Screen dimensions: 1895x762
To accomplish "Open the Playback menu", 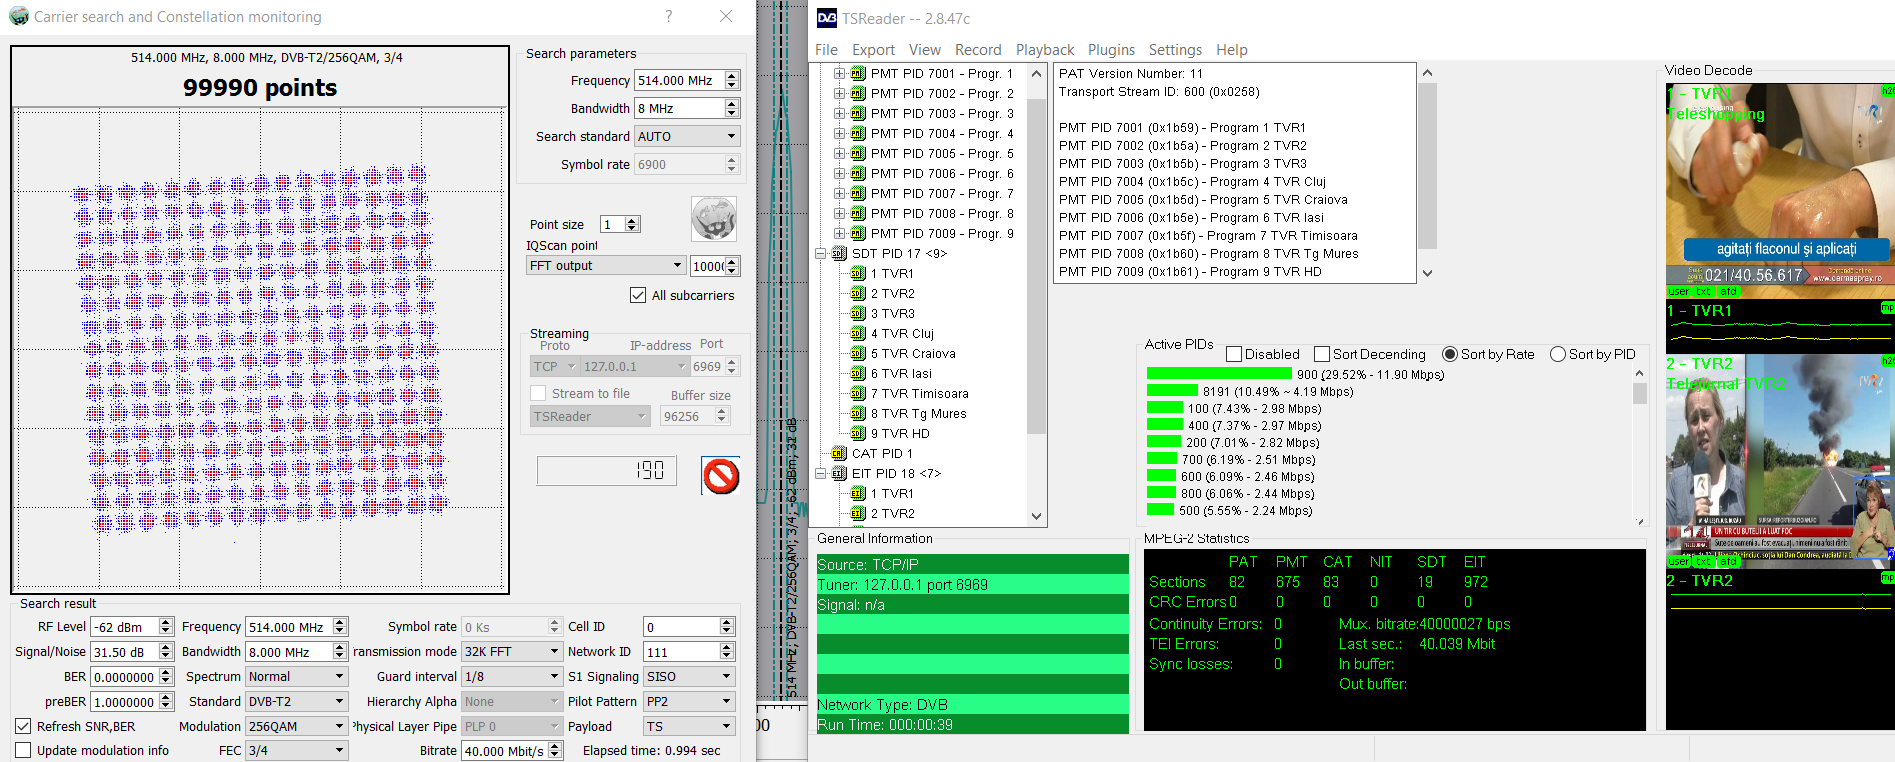I will coord(1045,50).
